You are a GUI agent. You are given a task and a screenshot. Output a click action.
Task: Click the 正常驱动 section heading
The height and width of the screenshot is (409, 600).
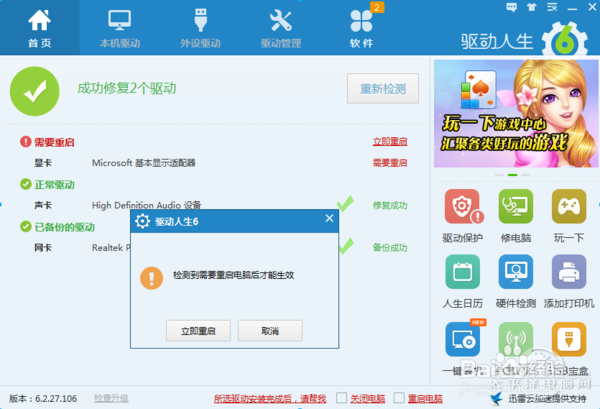(x=54, y=185)
